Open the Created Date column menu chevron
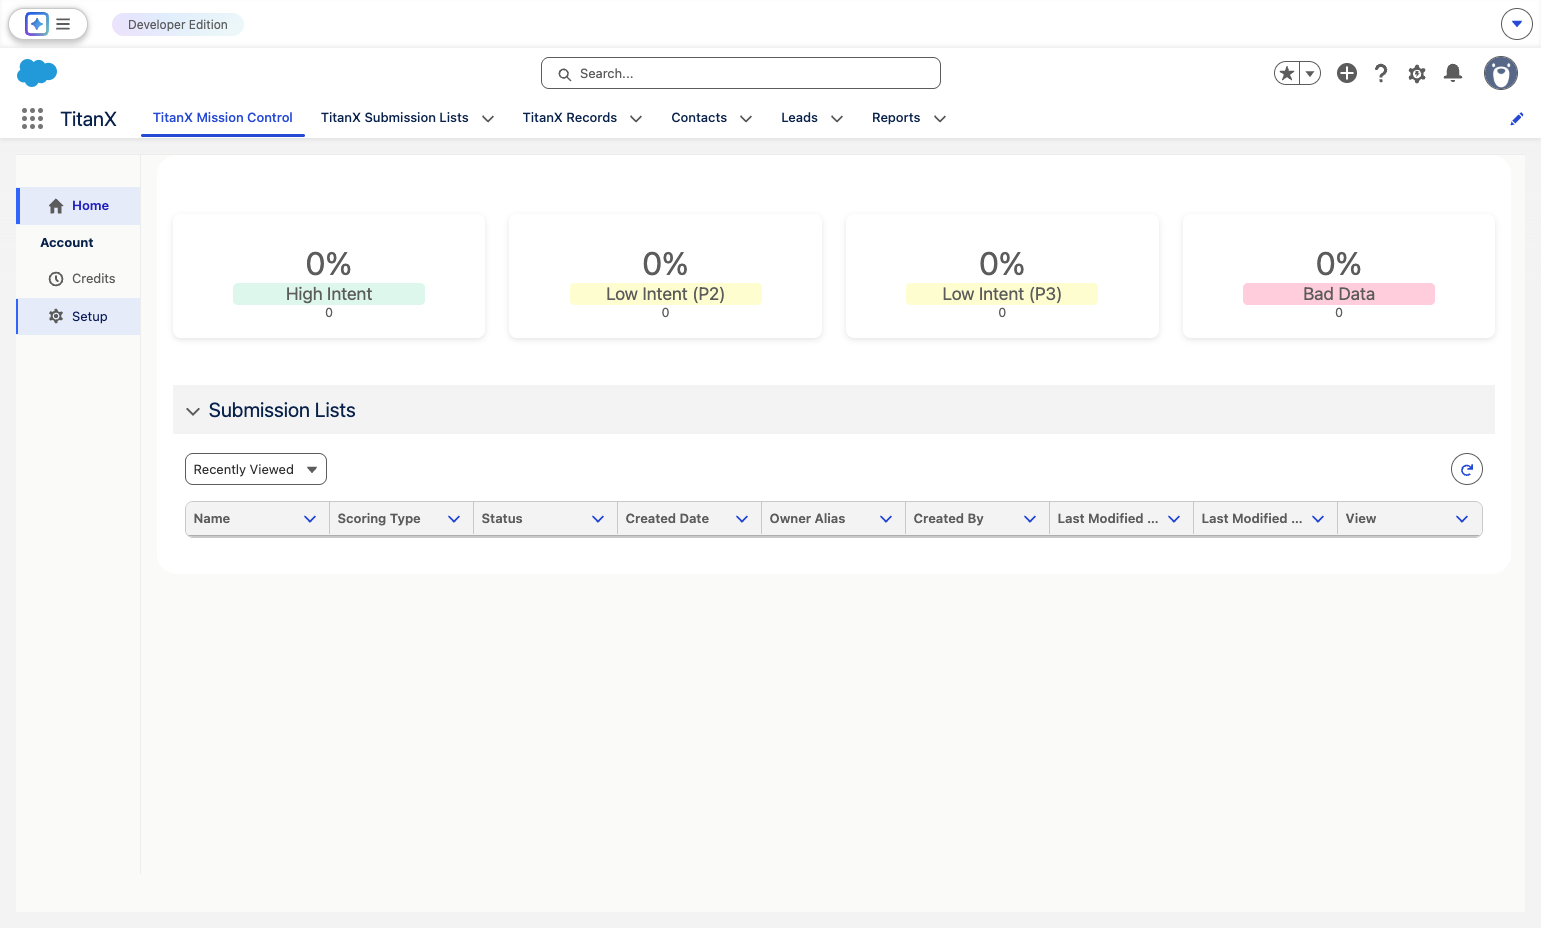 tap(742, 519)
